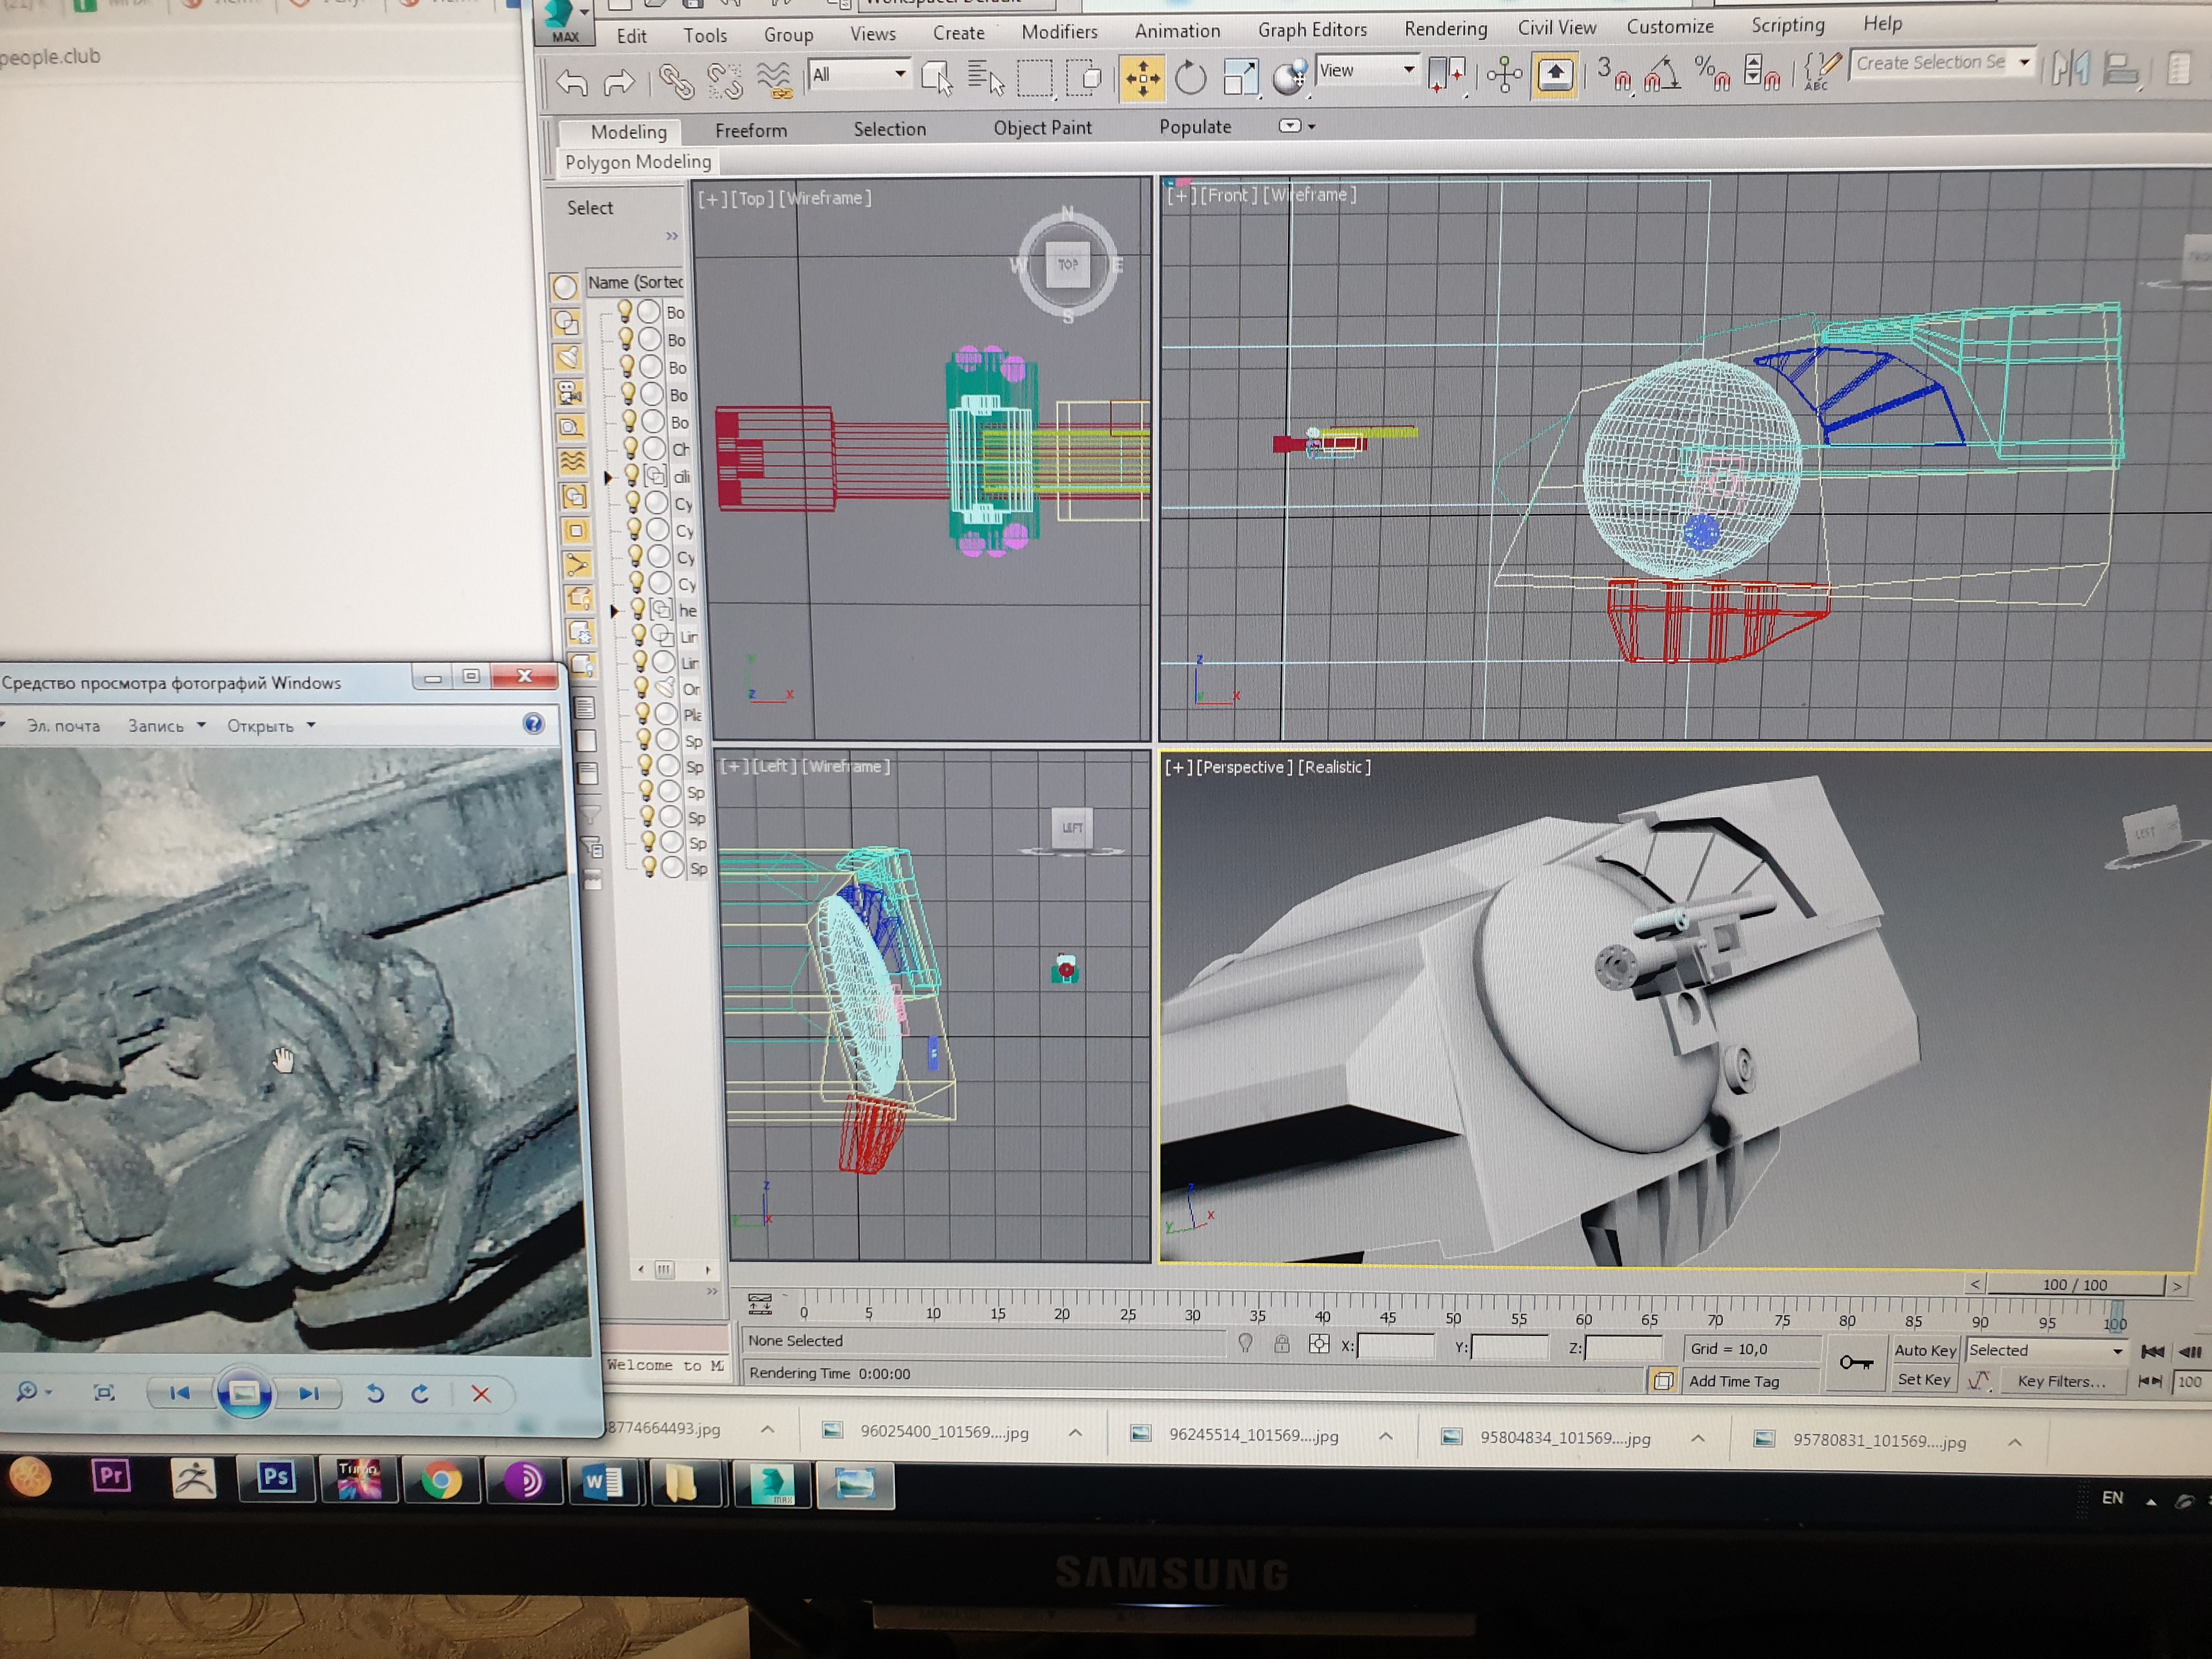Click the Set Keys large key icon
Image resolution: width=2212 pixels, height=1659 pixels.
1856,1362
